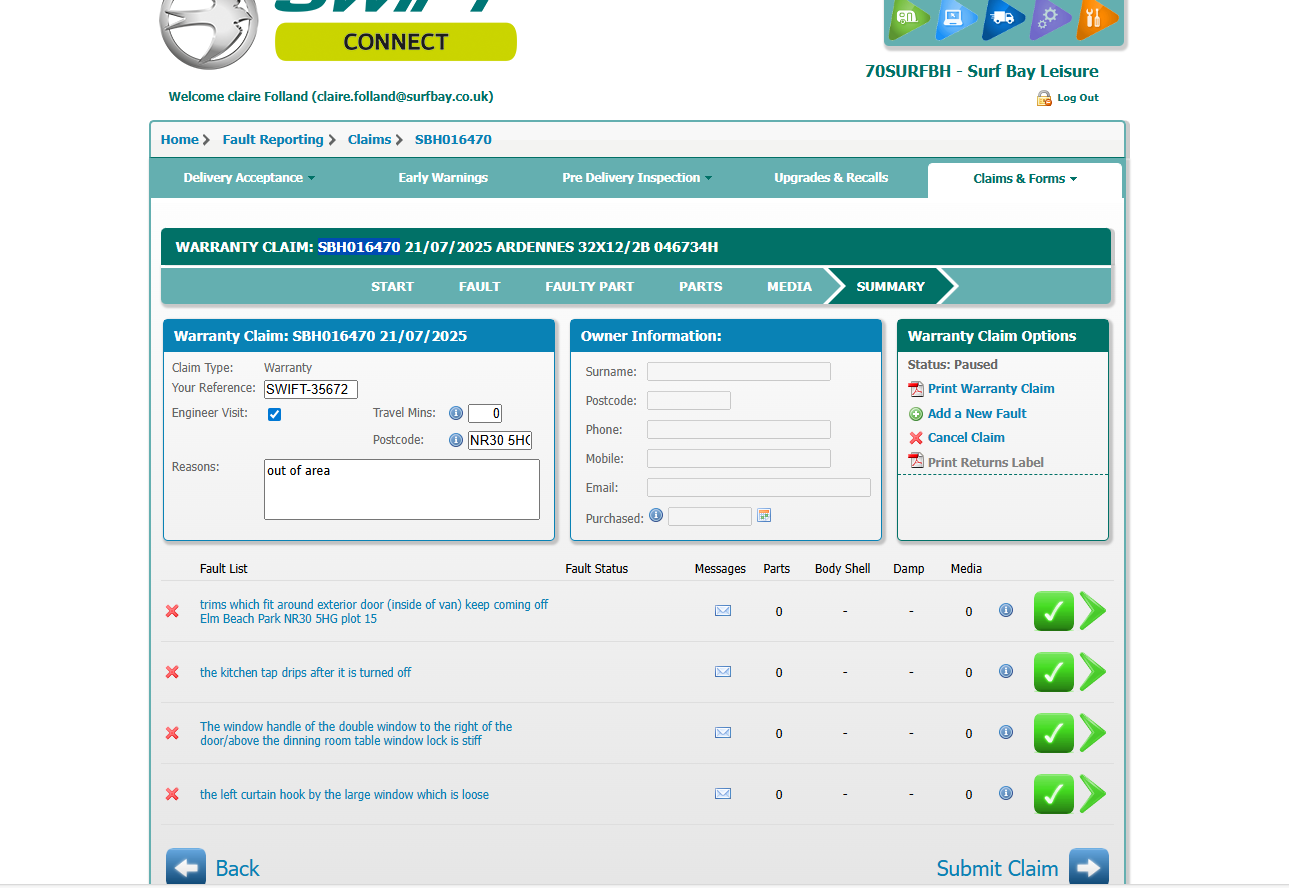The width and height of the screenshot is (1289, 888).
Task: Click Cancel Claim link
Action: pos(966,437)
